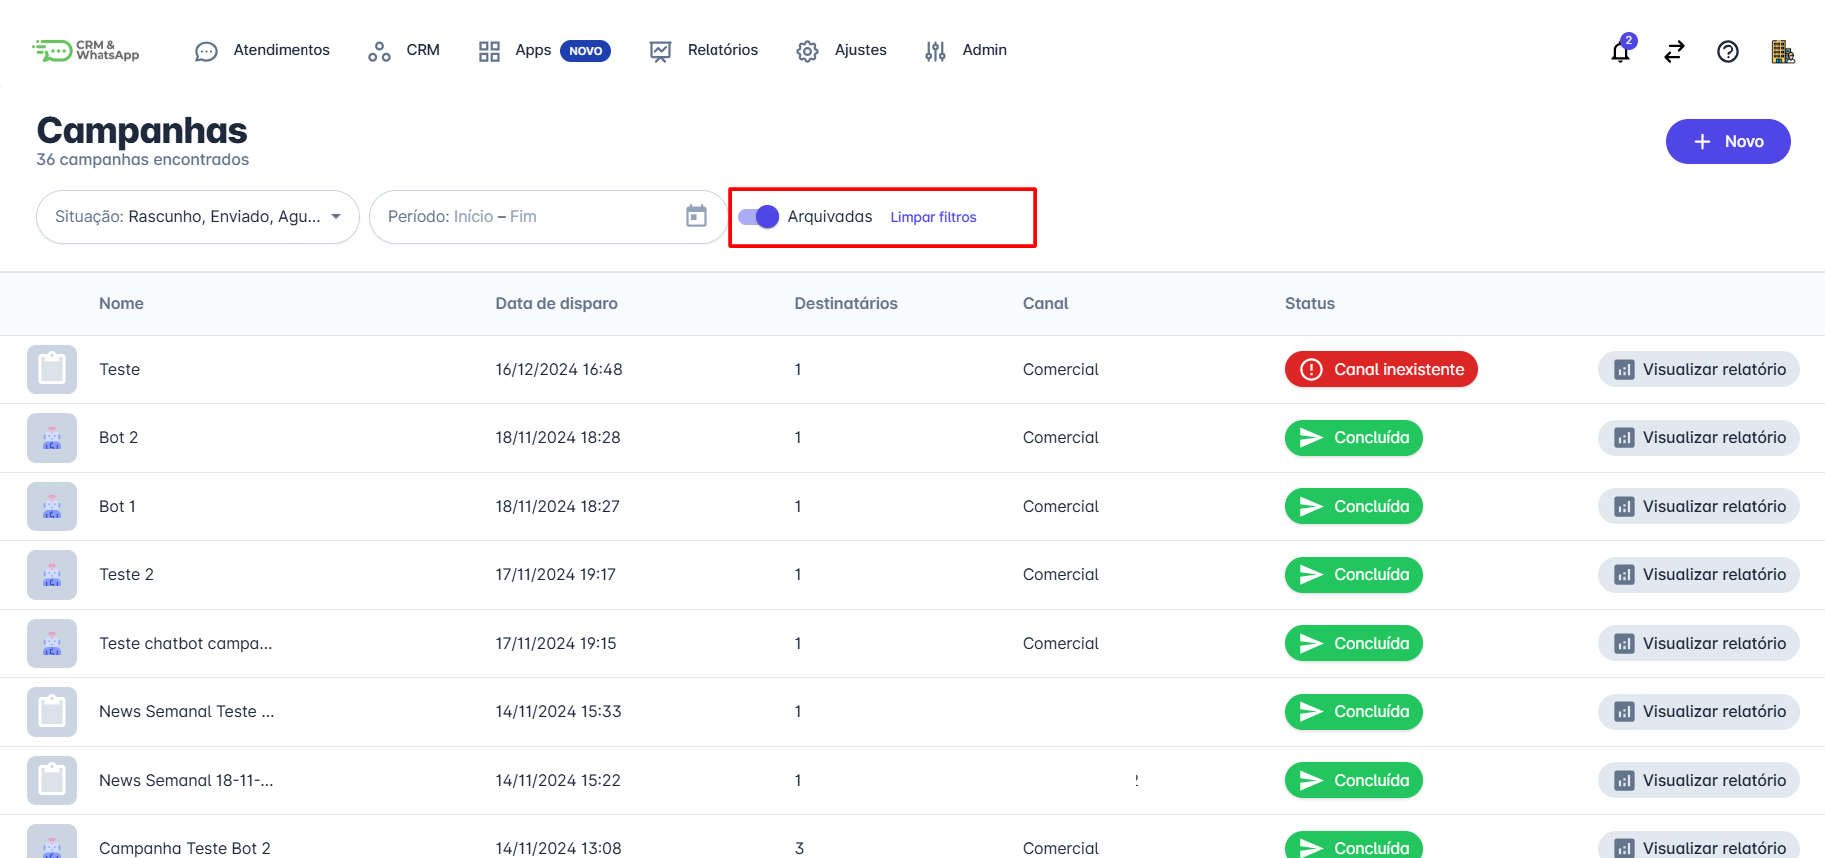The image size is (1825, 858).
Task: Go to Atendimentos in the navigation
Action: [x=262, y=50]
